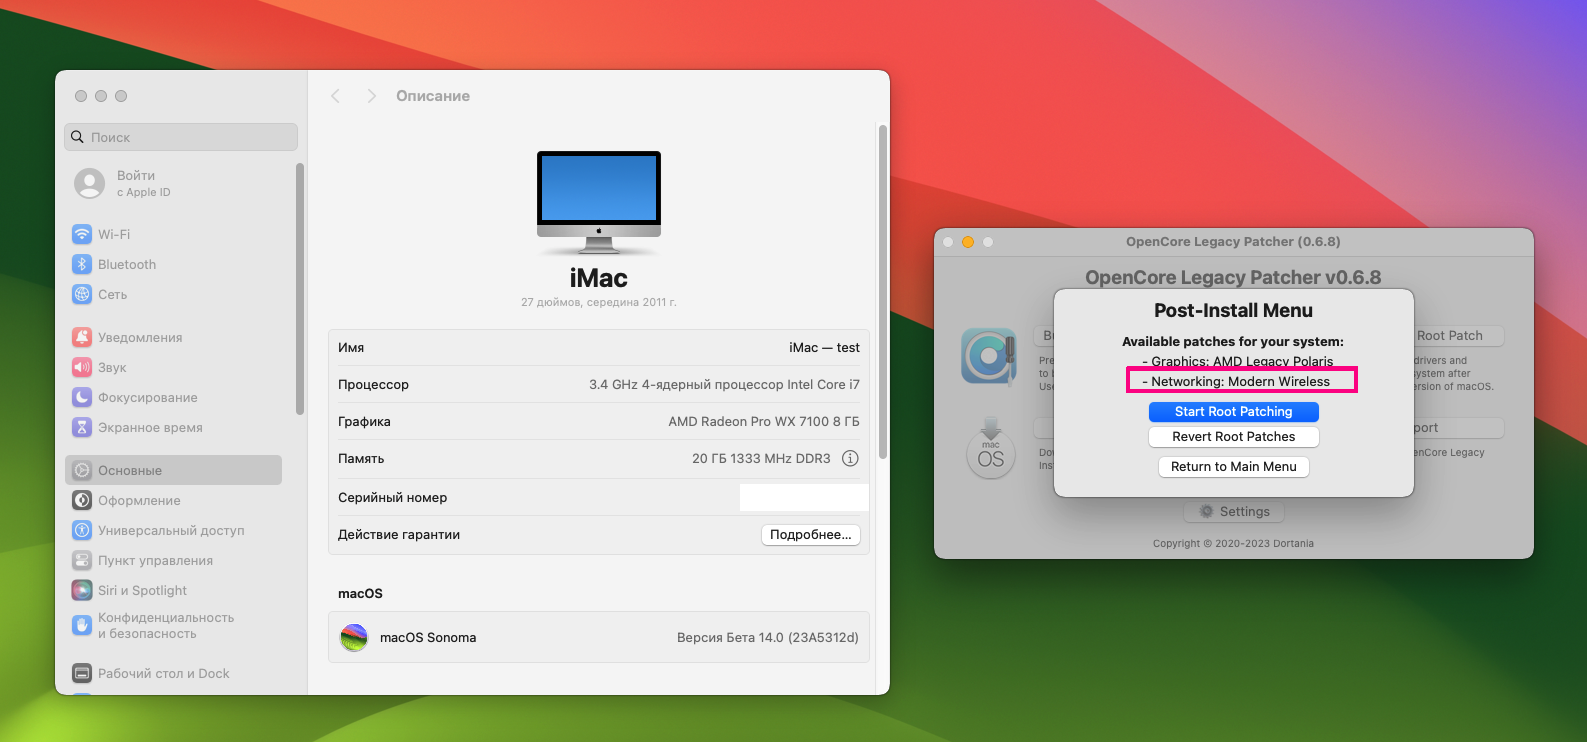The image size is (1587, 742).
Task: Click the OpenCore Legacy Patcher (0.6.8) title bar
Action: pos(1233,242)
